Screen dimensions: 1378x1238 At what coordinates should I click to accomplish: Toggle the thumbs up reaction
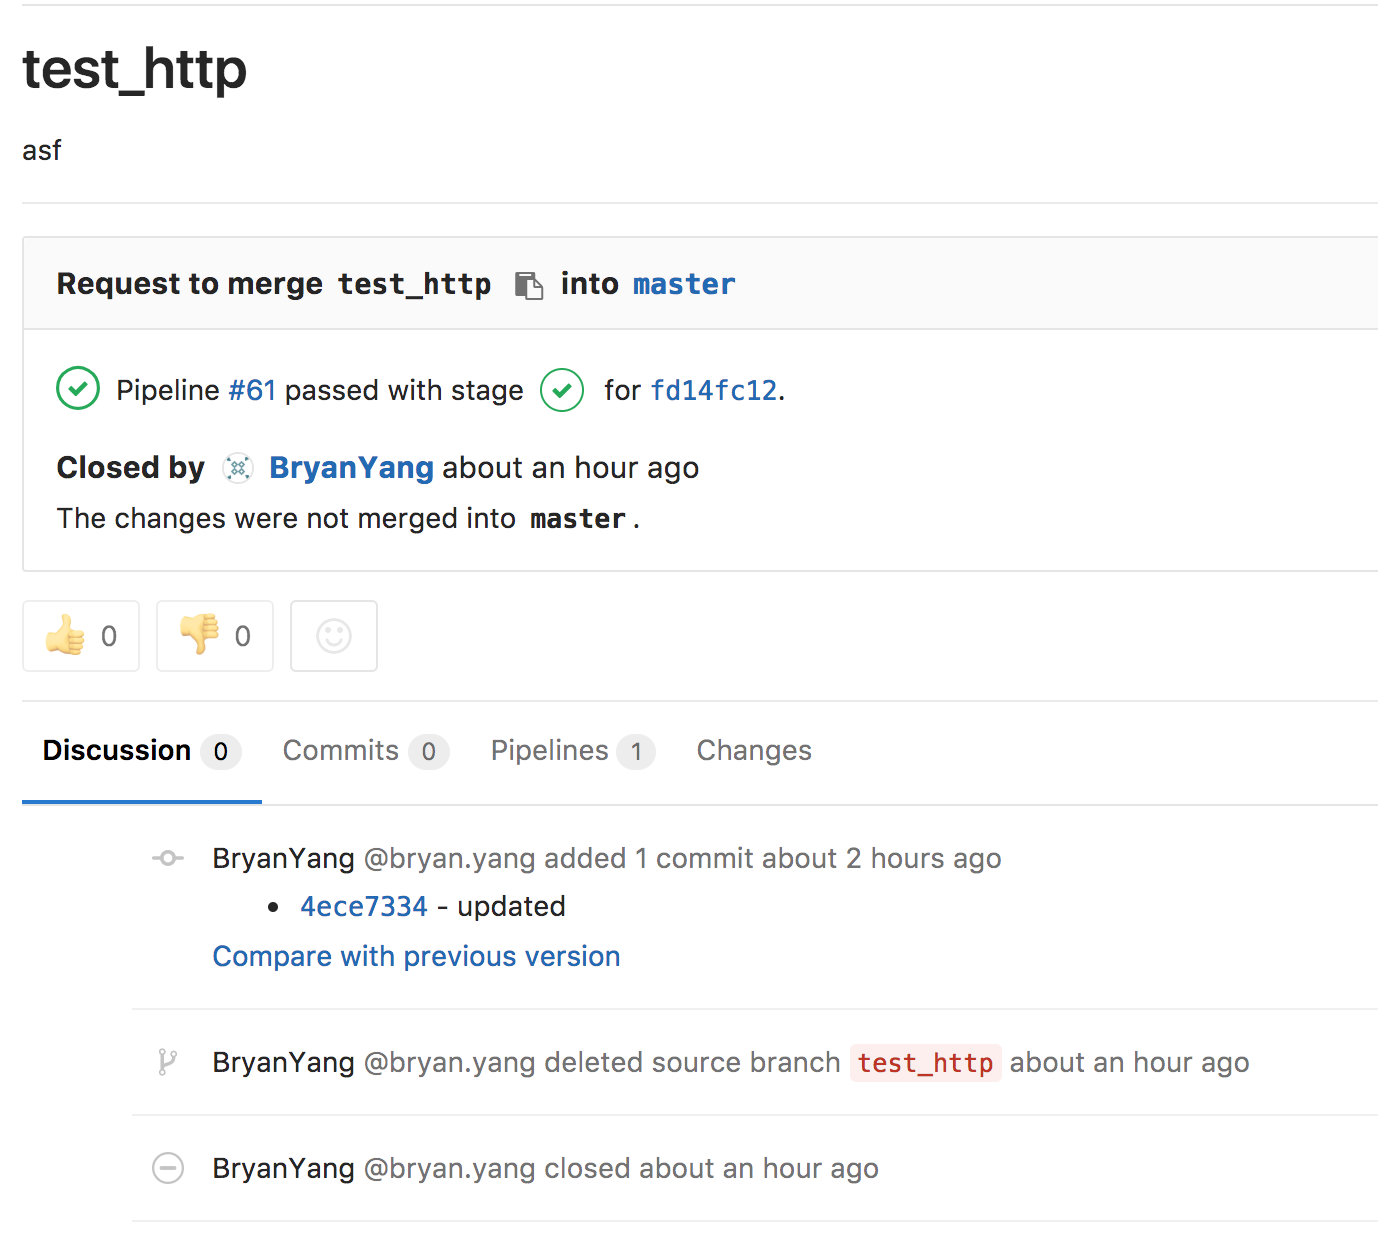point(81,636)
